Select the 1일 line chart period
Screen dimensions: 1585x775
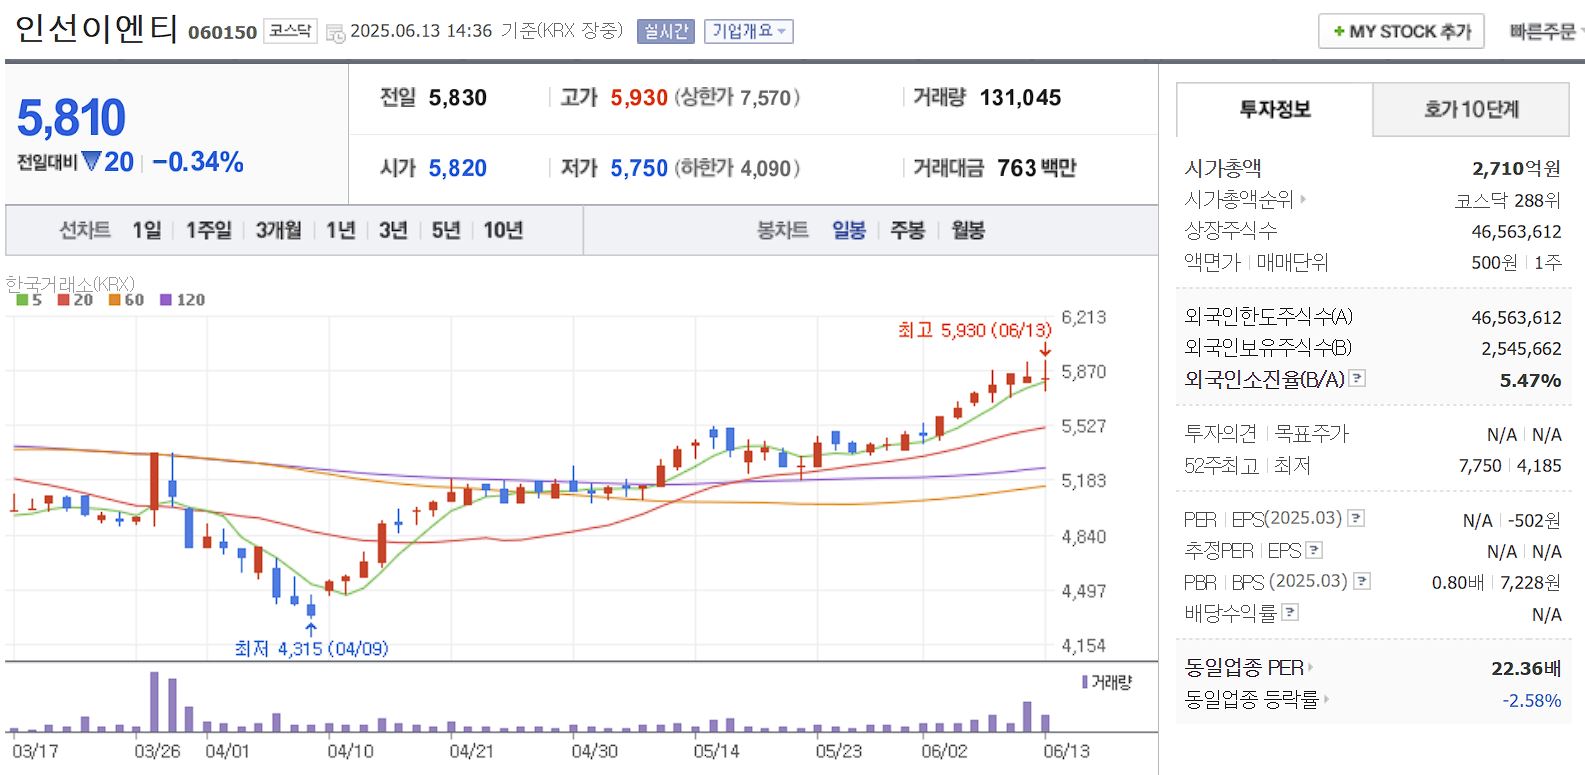(x=147, y=231)
